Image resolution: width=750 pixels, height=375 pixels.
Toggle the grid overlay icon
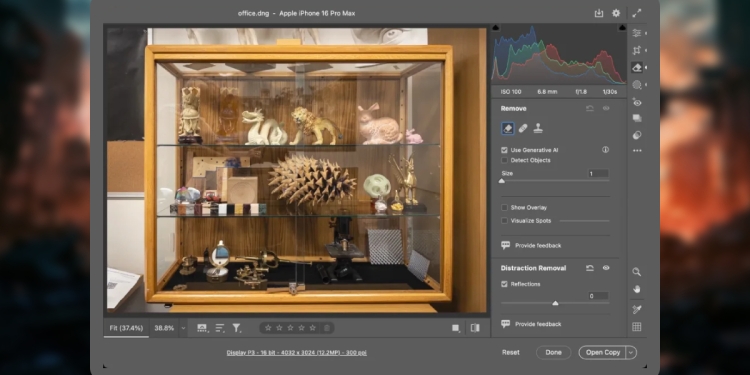click(637, 327)
